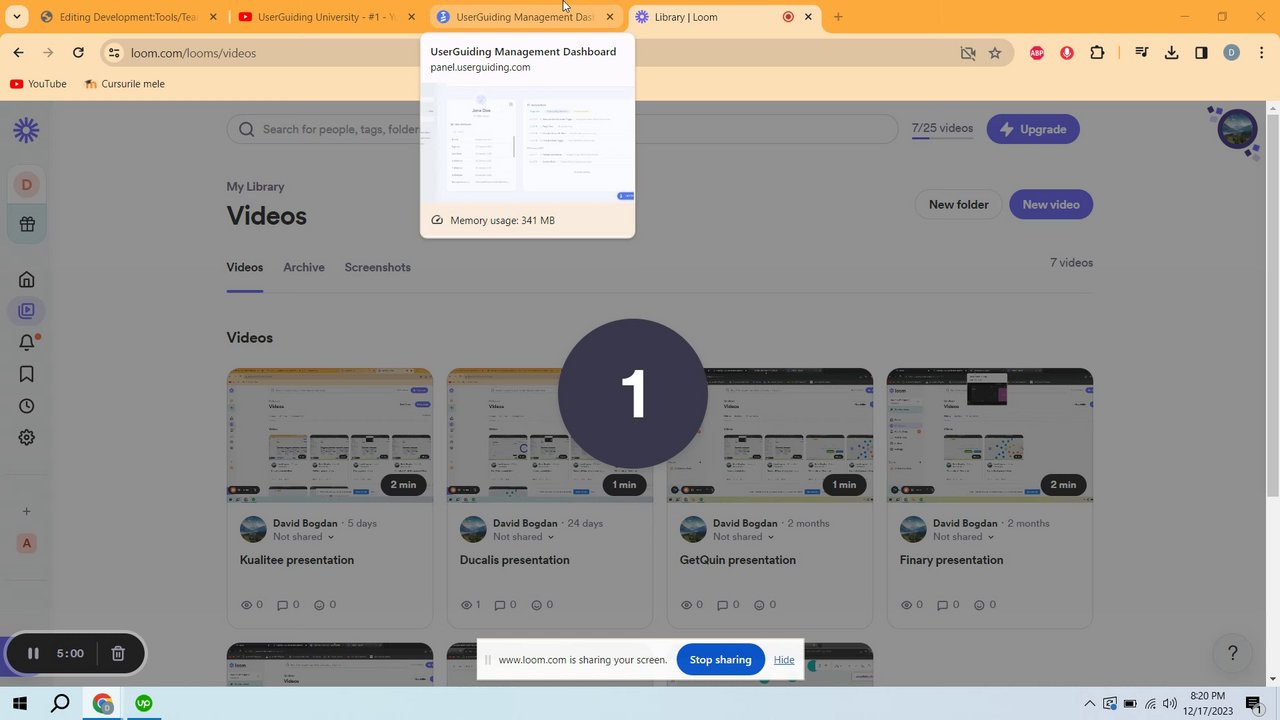Open the gift rewards icon in sidebar
Viewport: 1280px width, 720px height.
click(26, 224)
